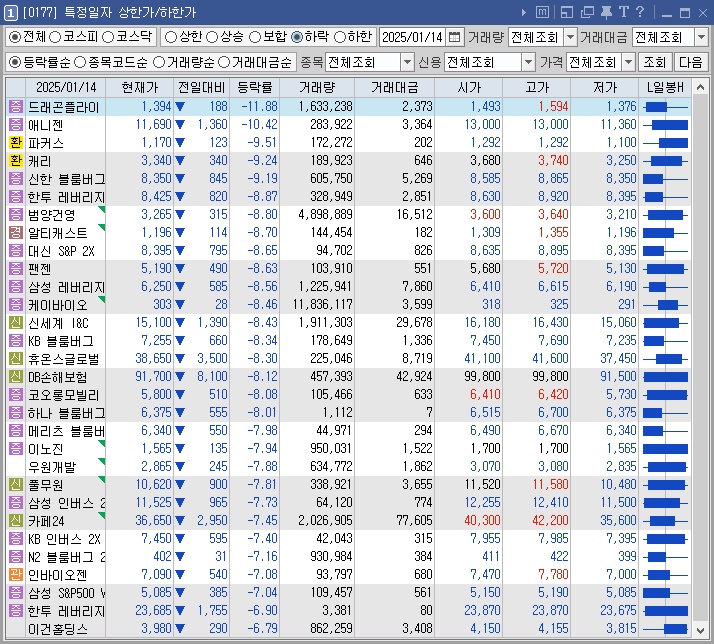The width and height of the screenshot is (714, 644).
Task: Click the play arrow icon in the title bar
Action: coord(524,12)
